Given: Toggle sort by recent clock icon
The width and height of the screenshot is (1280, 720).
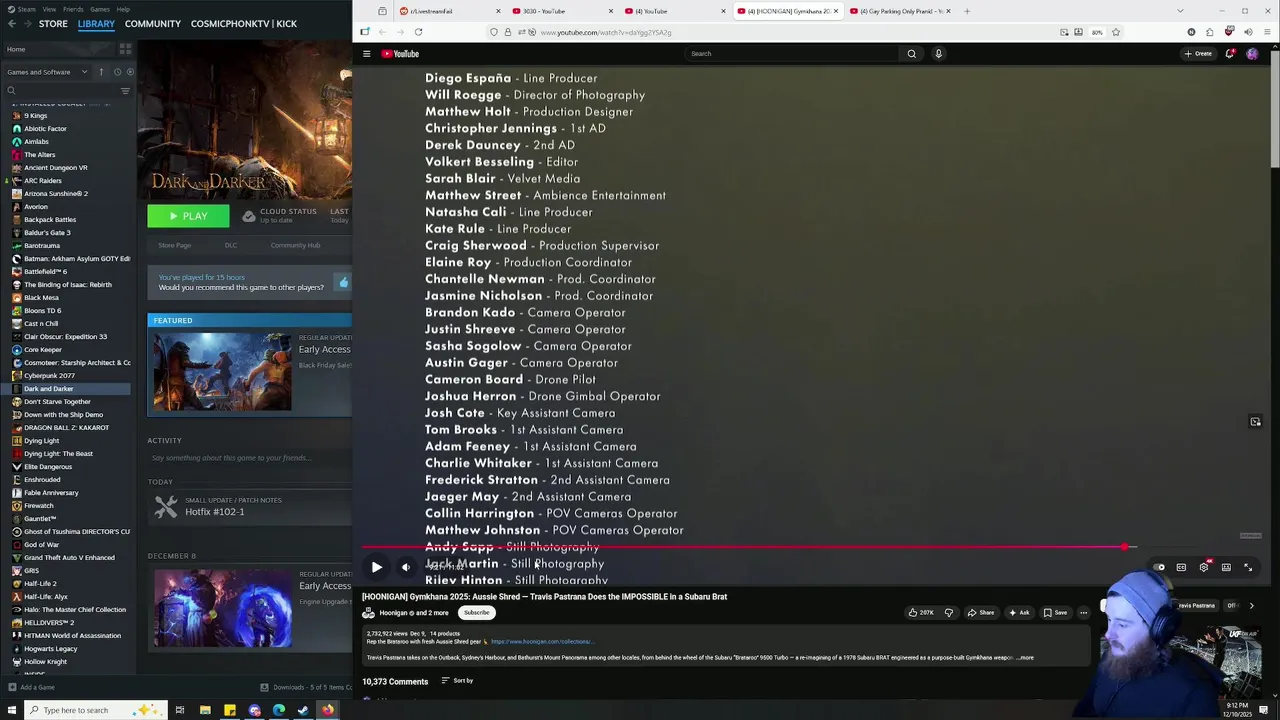Looking at the screenshot, I should (117, 72).
